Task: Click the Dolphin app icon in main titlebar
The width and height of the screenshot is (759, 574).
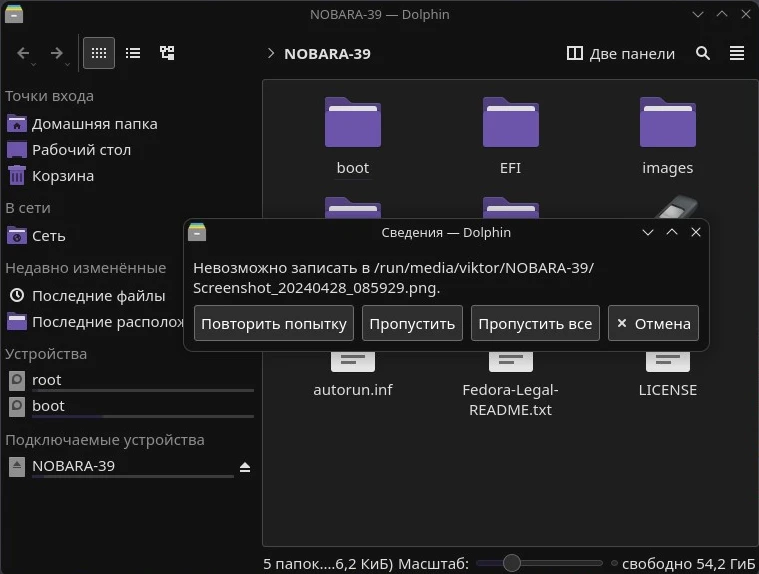Action: [14, 14]
